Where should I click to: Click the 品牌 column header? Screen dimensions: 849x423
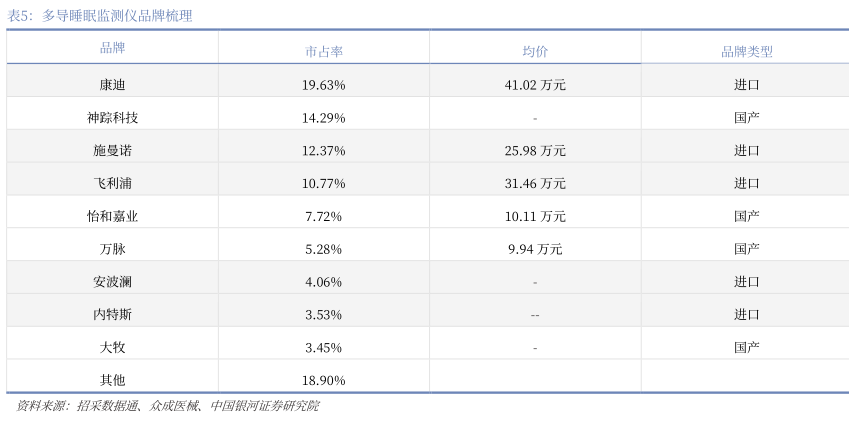(x=112, y=48)
